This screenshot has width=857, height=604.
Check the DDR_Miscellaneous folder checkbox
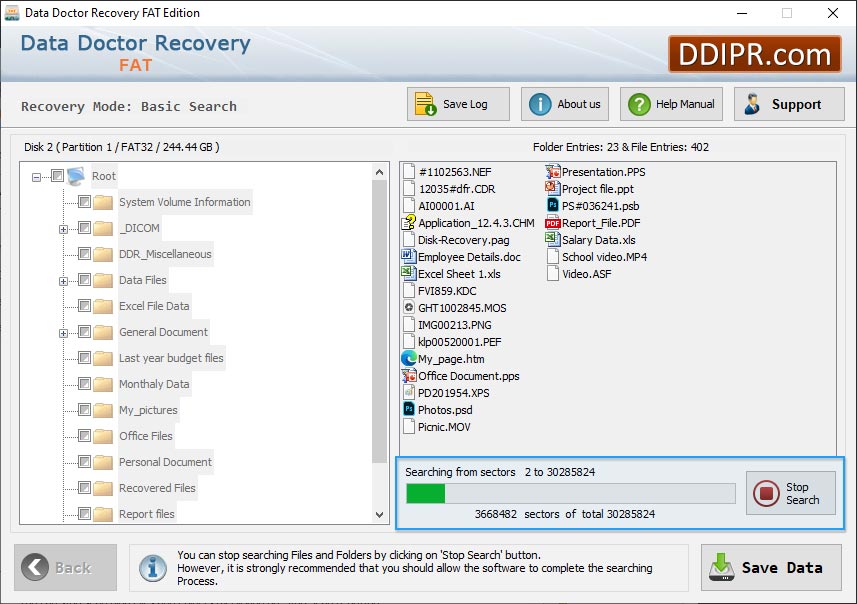click(84, 254)
